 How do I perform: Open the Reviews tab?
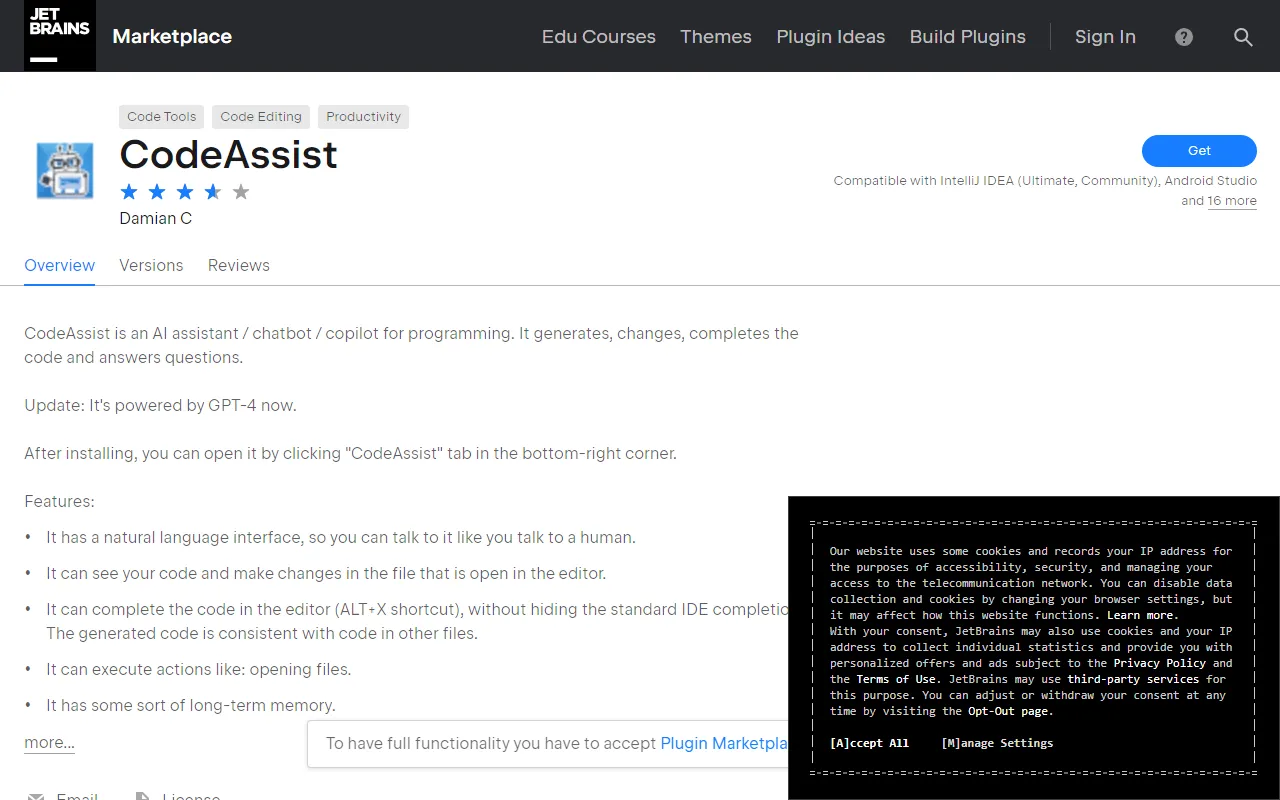238,265
